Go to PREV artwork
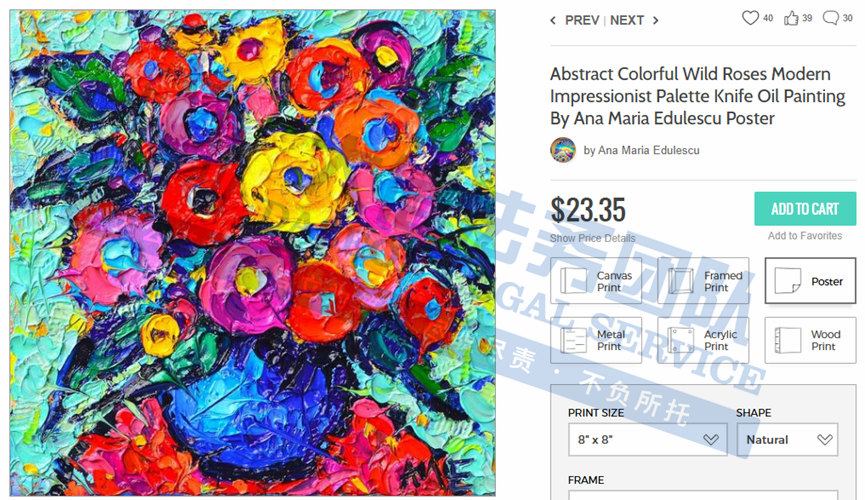 coord(575,20)
